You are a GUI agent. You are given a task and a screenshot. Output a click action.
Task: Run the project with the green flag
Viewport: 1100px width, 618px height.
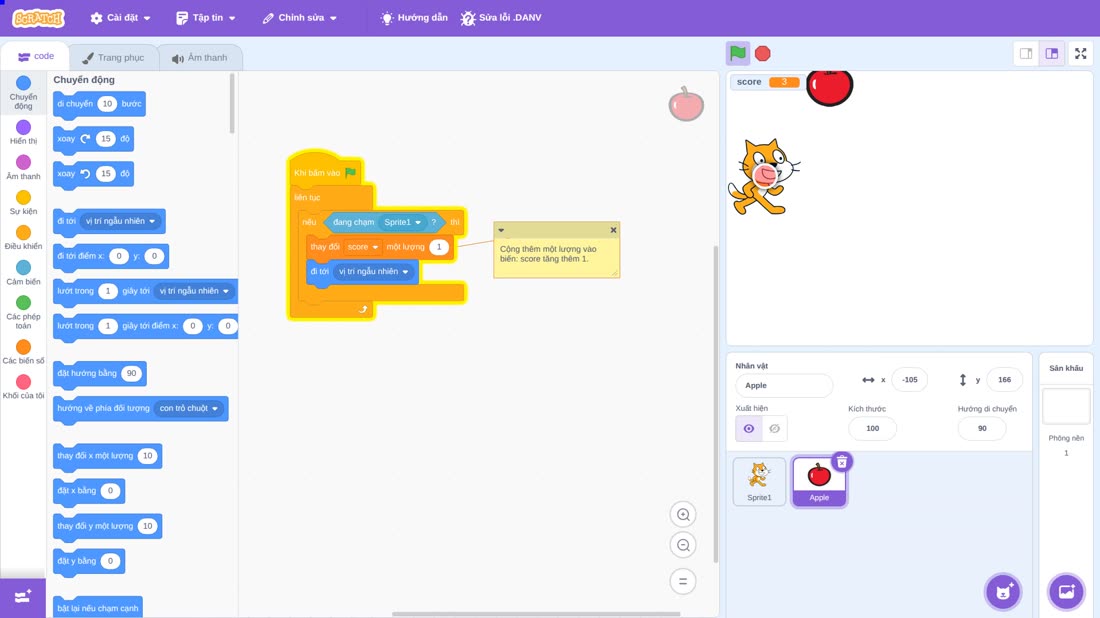click(x=737, y=53)
